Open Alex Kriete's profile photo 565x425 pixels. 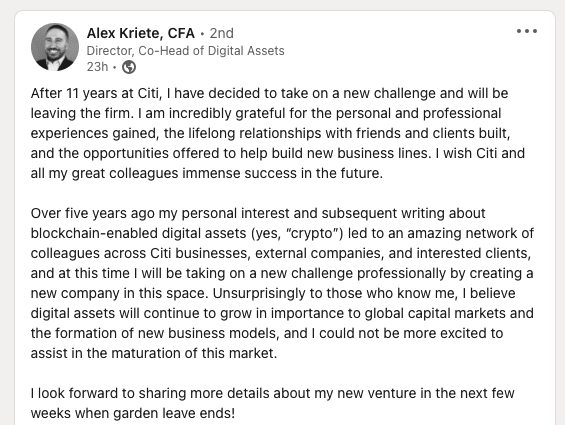(x=55, y=47)
